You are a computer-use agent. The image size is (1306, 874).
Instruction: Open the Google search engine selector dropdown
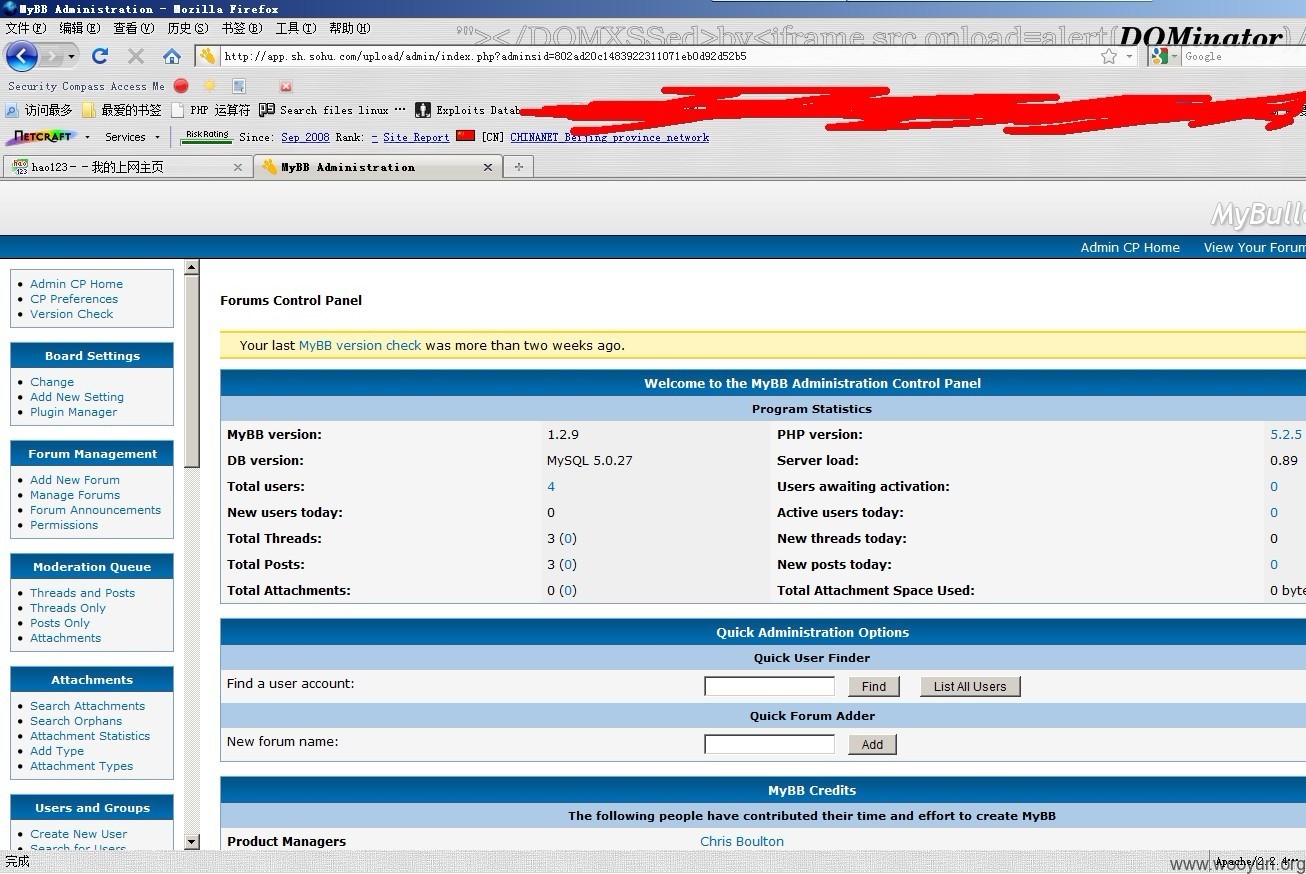1165,56
